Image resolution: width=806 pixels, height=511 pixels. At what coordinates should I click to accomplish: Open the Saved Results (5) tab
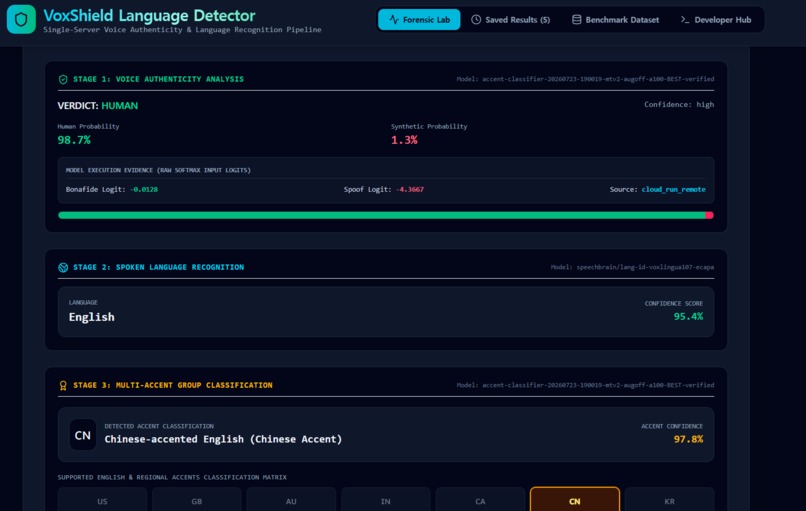[510, 20]
